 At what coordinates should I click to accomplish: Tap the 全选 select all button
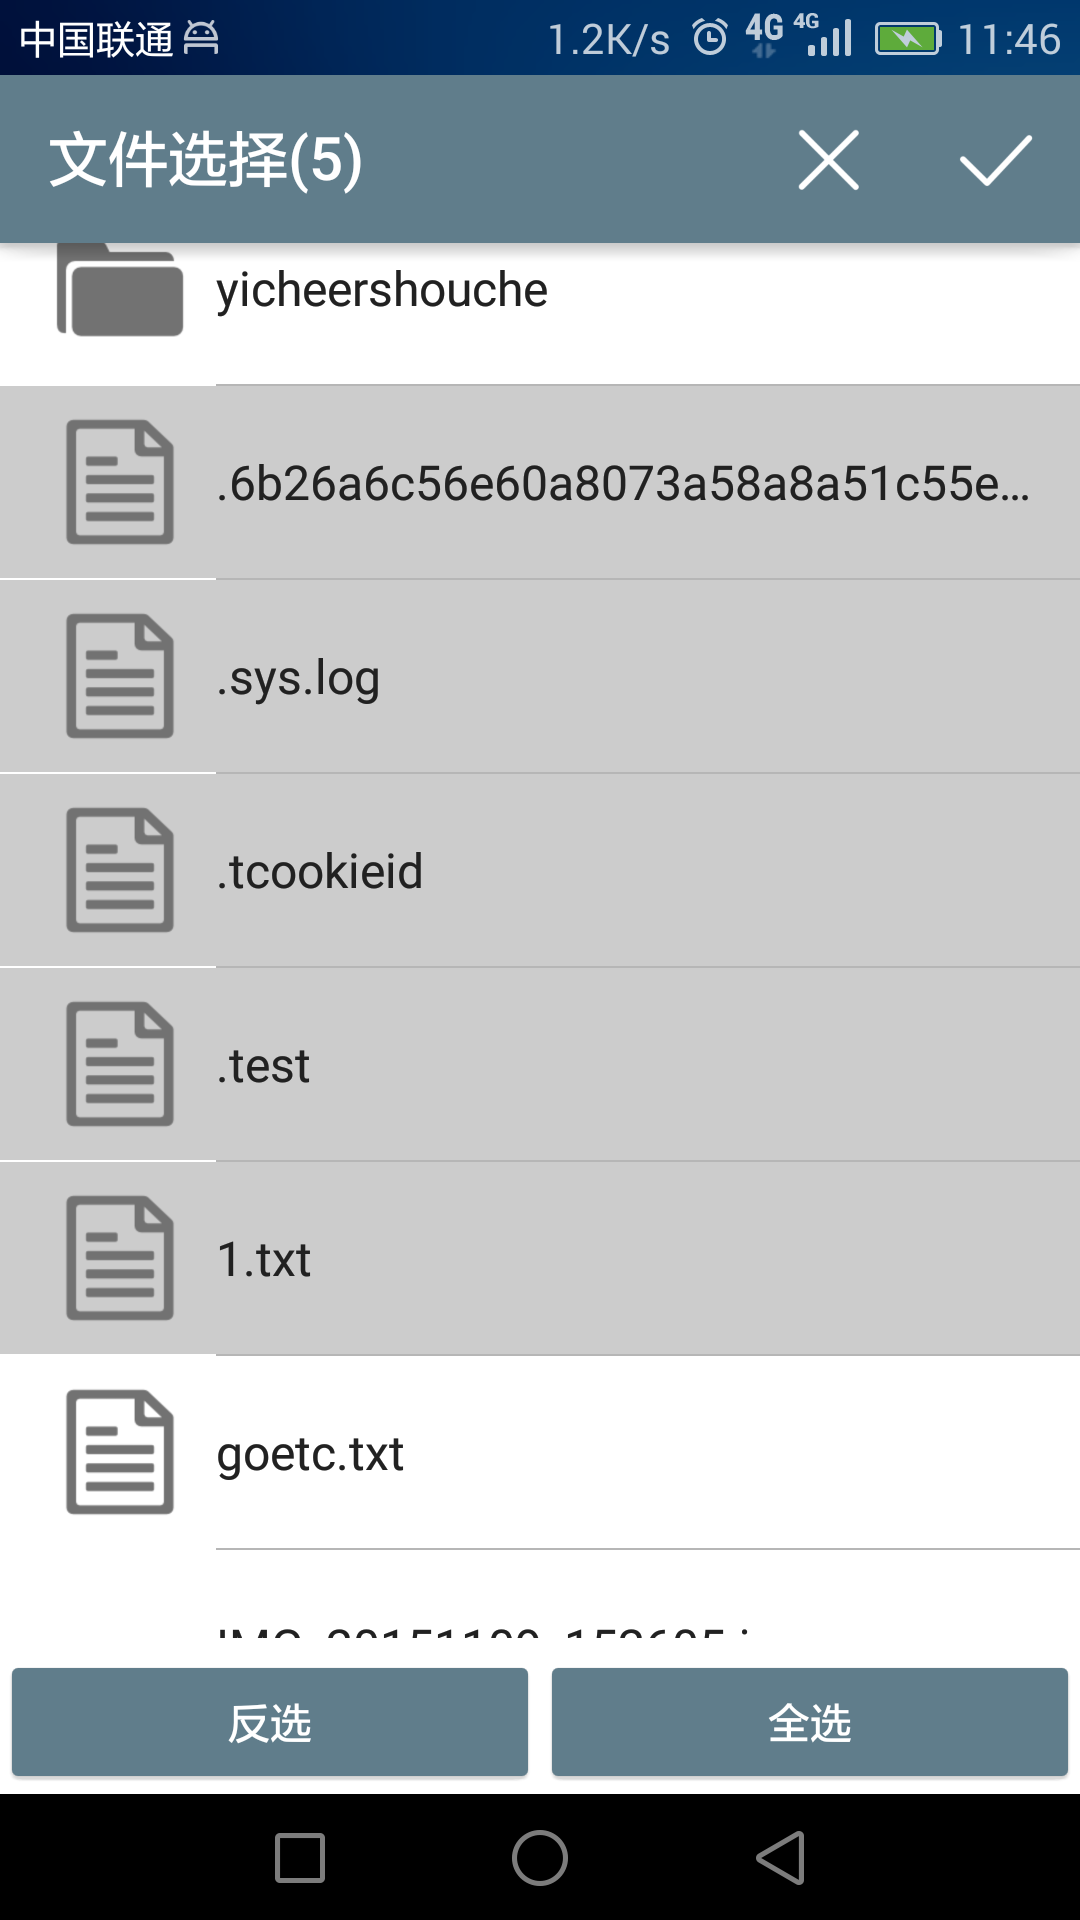pos(810,1722)
